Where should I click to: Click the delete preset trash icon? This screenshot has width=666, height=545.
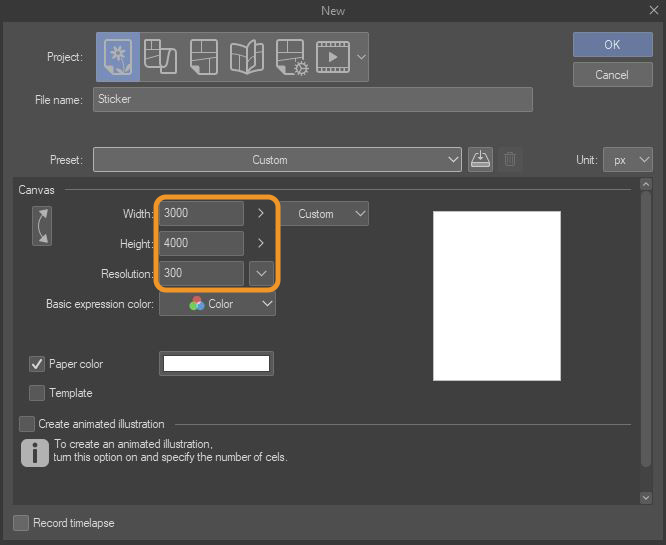click(510, 160)
